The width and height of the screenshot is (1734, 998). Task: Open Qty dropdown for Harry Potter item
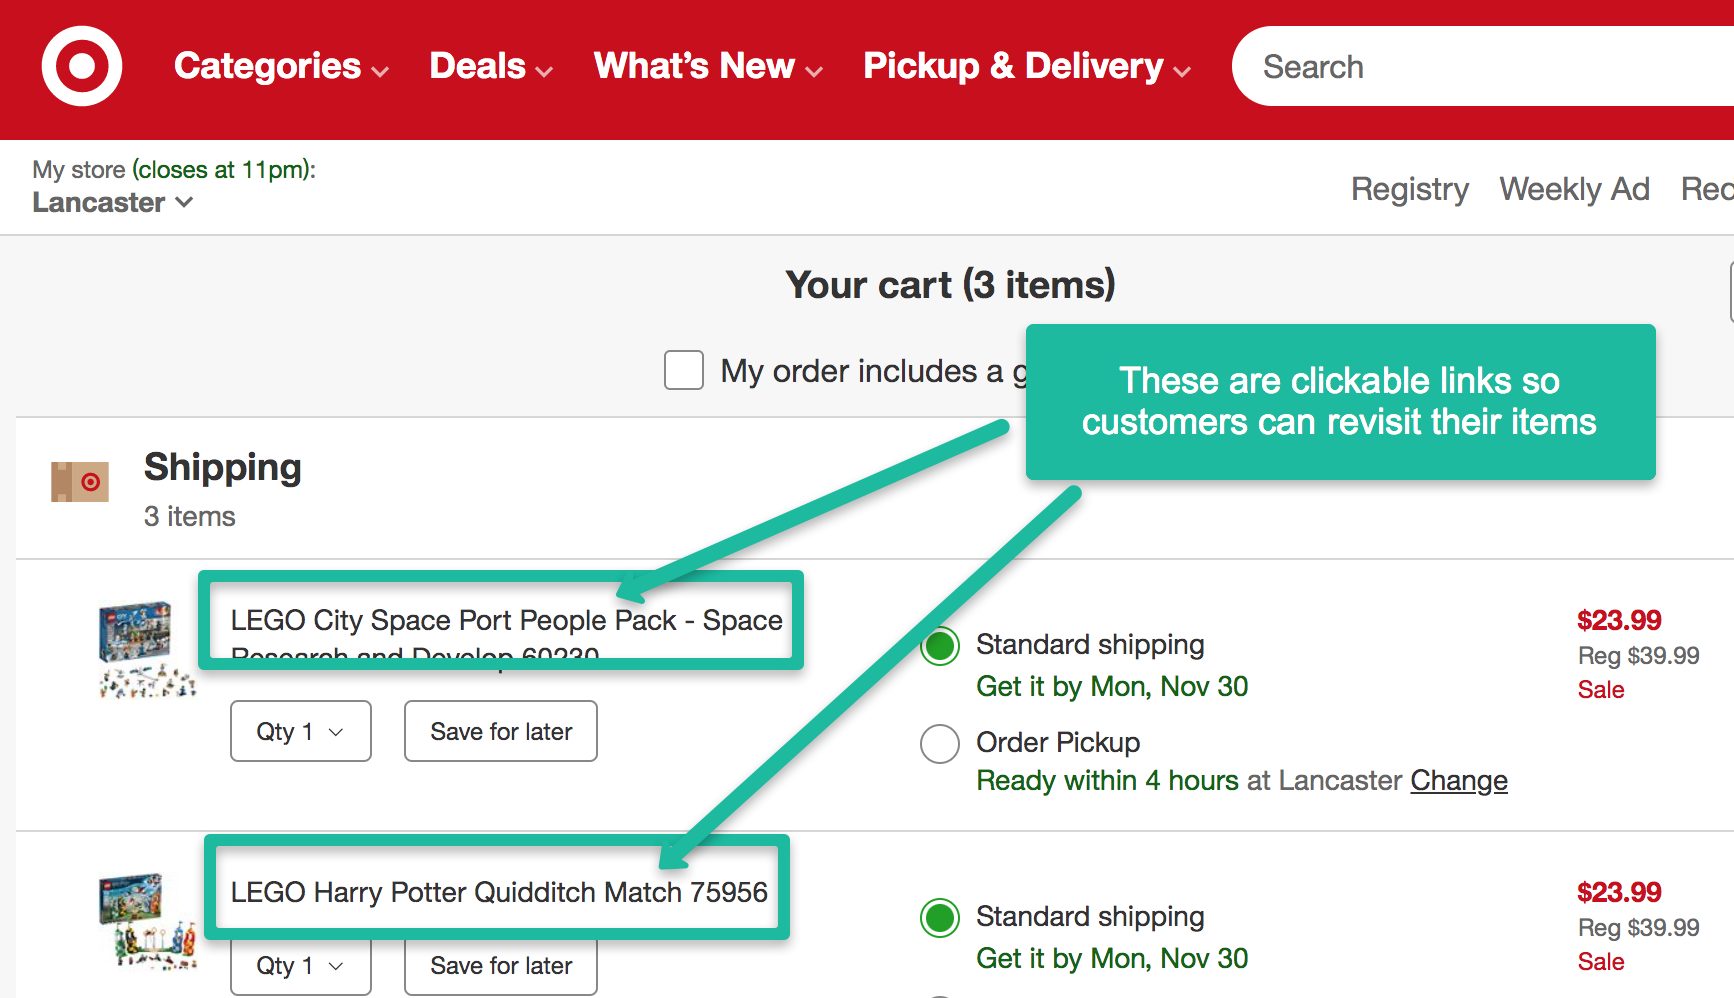300,965
